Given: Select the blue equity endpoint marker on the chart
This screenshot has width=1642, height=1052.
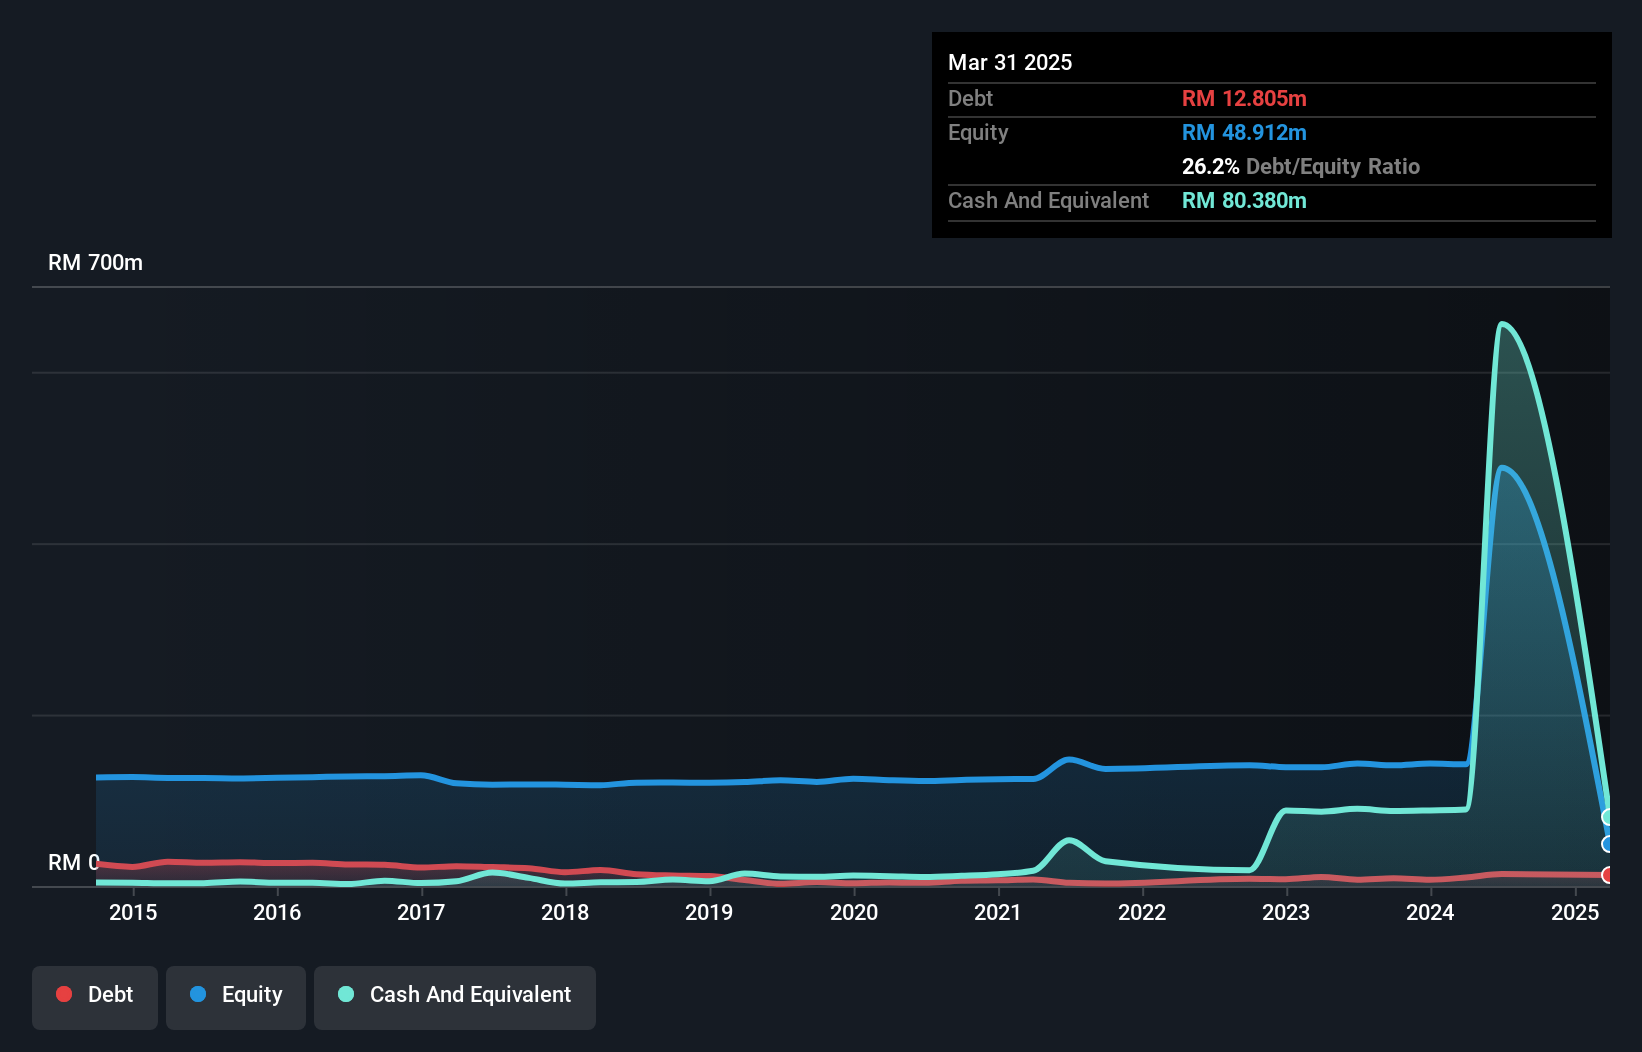Looking at the screenshot, I should tap(1607, 844).
